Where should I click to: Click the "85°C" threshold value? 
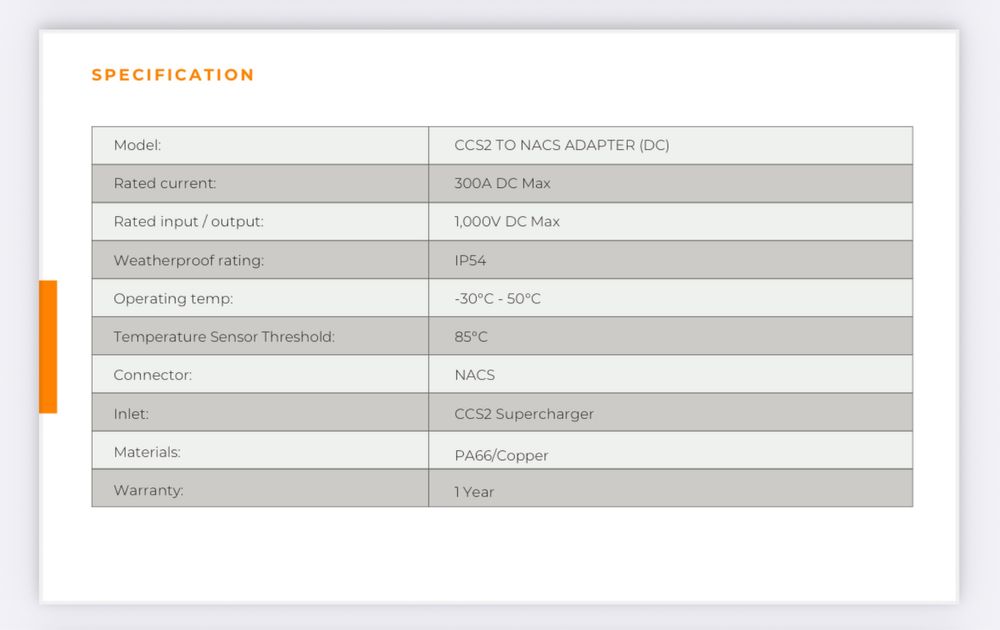pos(471,337)
